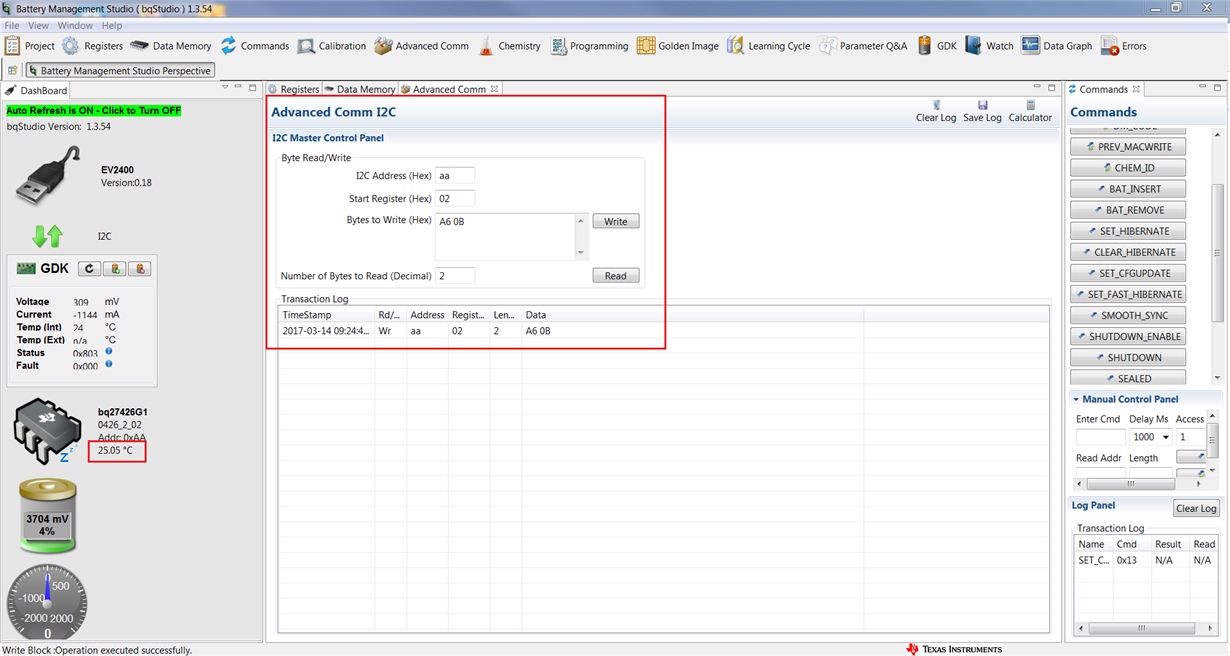Click Battery Management Studio Perspective button
The height and width of the screenshot is (656, 1230).
point(120,71)
